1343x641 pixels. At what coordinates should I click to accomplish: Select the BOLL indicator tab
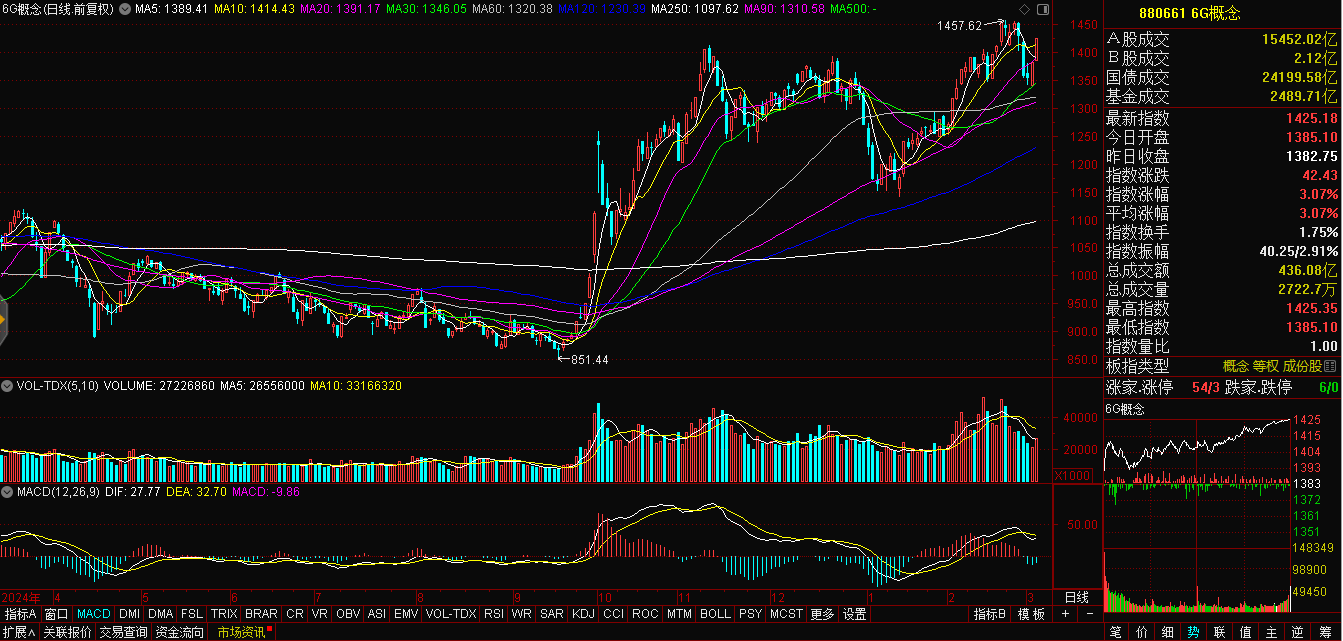pyautogui.click(x=715, y=614)
